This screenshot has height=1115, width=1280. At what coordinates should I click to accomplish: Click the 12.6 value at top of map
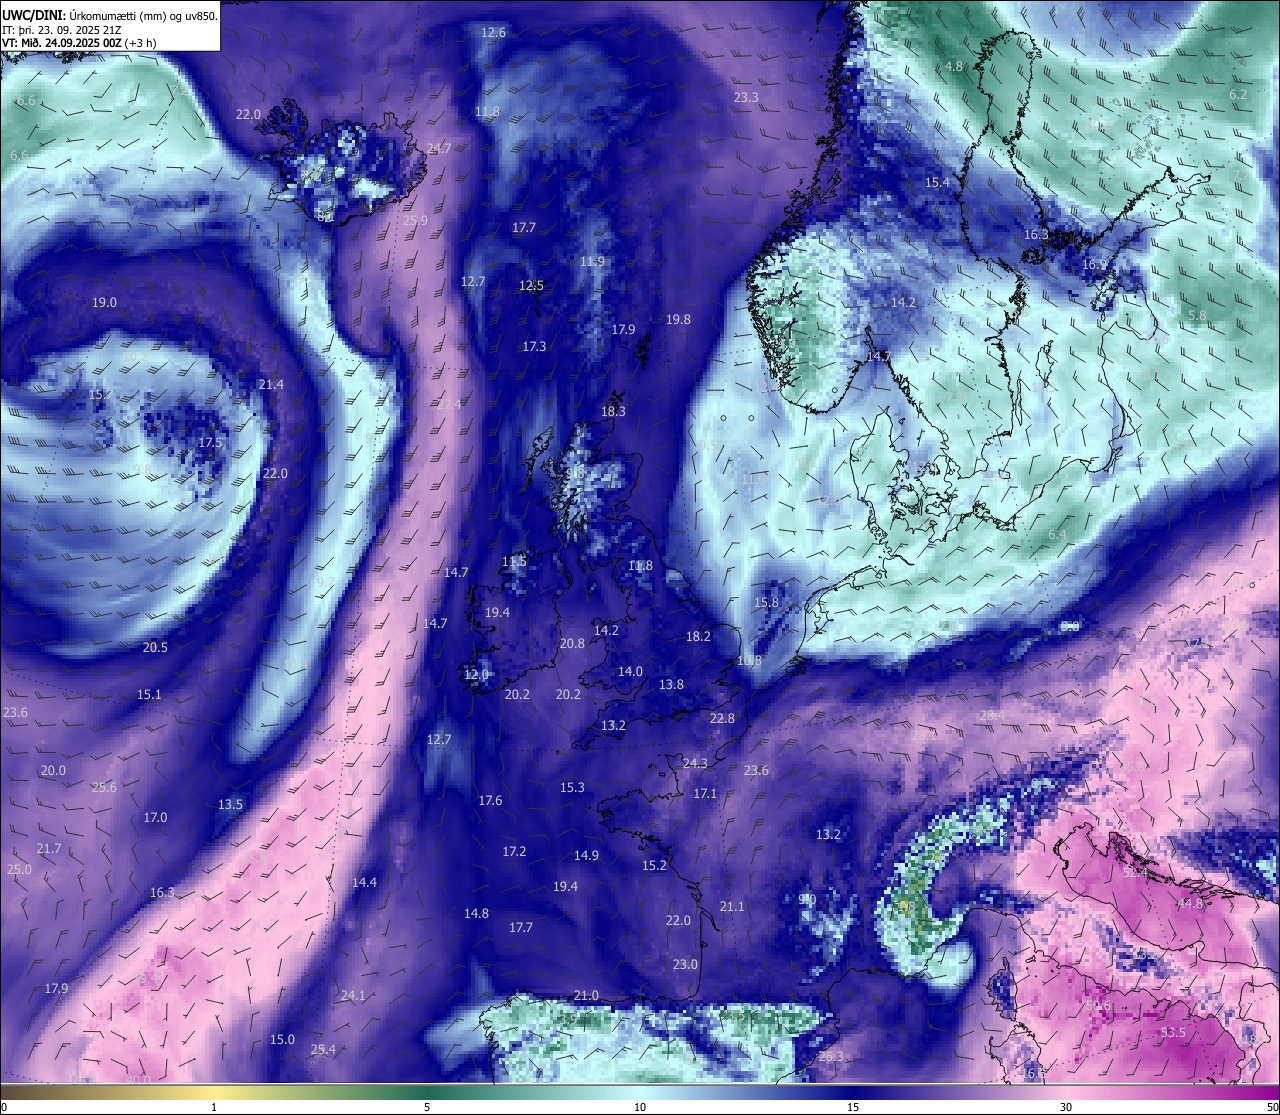[494, 32]
